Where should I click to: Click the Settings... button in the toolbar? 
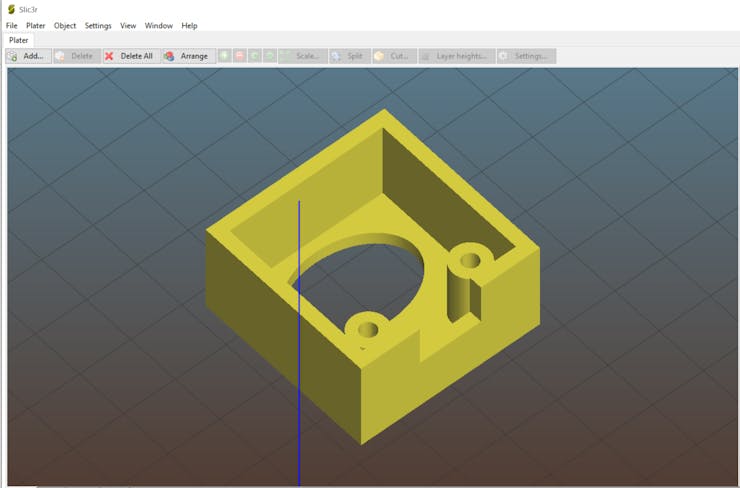tap(526, 56)
